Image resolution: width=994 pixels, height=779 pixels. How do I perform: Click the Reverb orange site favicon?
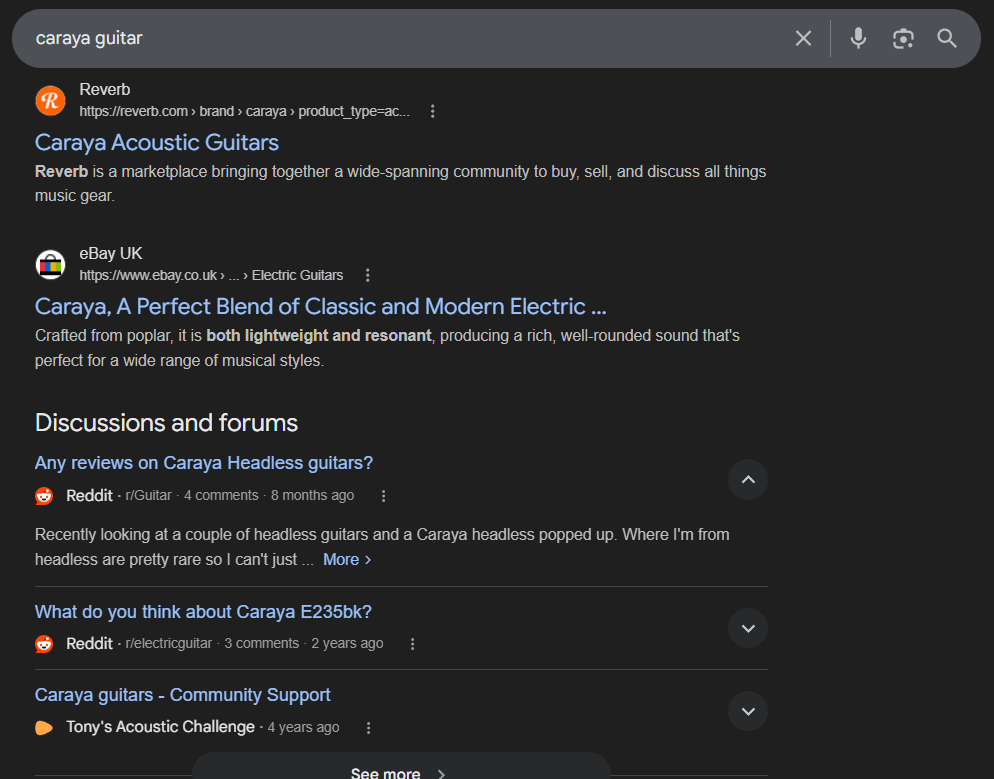pos(51,101)
